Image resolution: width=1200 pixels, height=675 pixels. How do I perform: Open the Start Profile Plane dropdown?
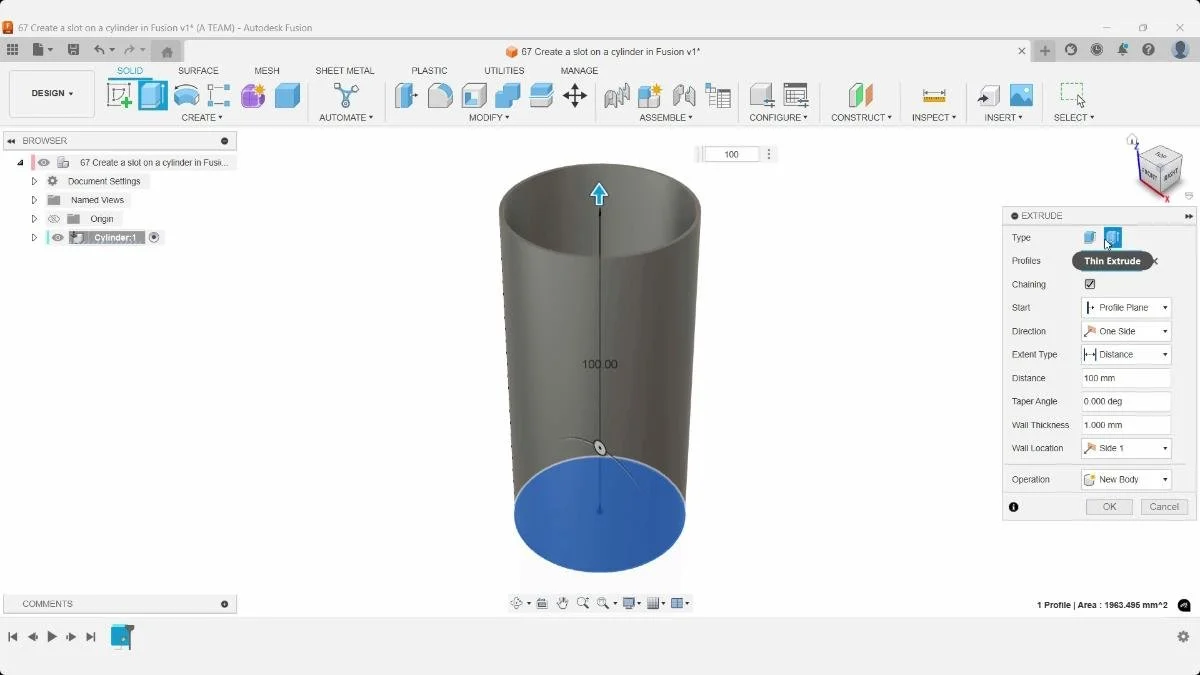coord(1126,308)
